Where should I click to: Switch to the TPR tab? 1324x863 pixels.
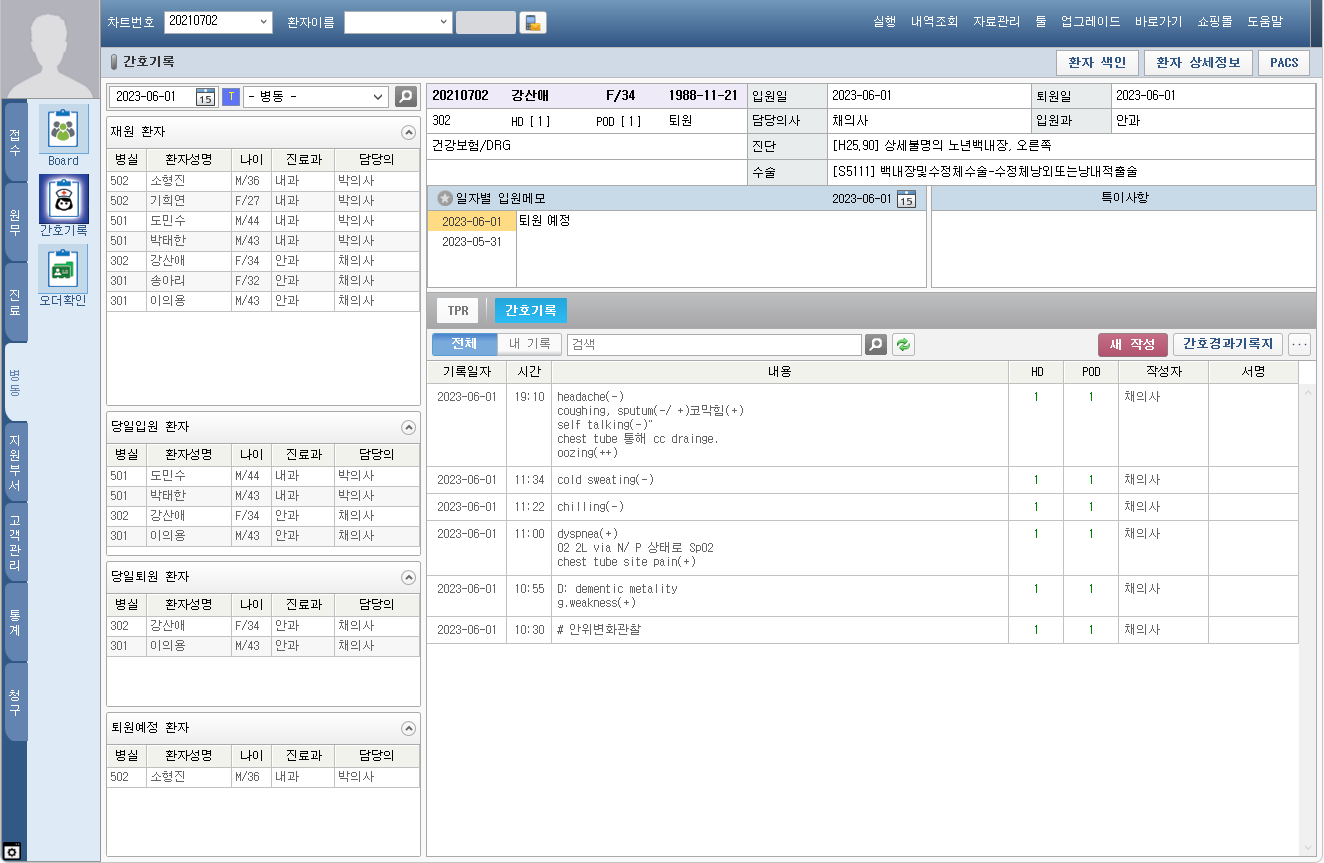[457, 311]
